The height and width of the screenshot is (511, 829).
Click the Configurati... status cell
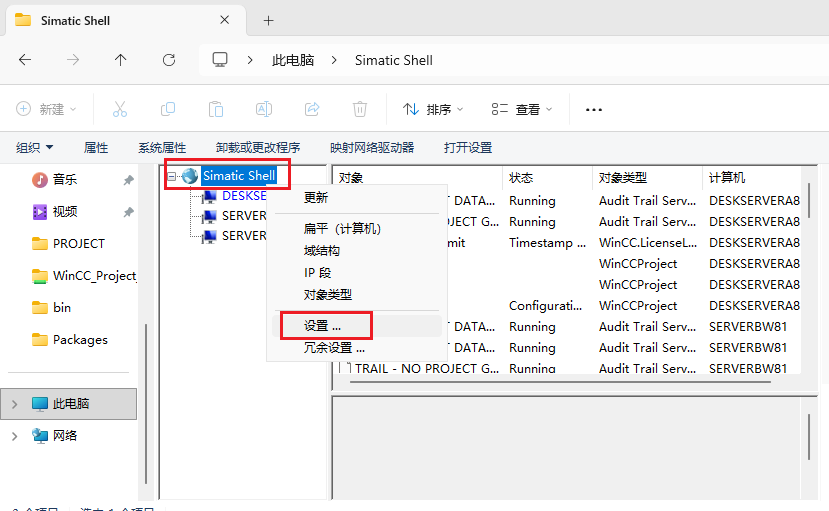(x=545, y=305)
